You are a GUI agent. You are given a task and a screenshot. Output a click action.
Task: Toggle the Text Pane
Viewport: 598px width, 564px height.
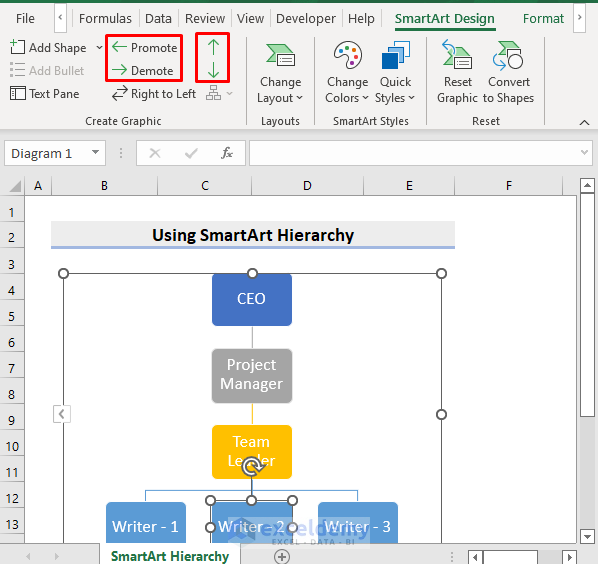point(44,94)
